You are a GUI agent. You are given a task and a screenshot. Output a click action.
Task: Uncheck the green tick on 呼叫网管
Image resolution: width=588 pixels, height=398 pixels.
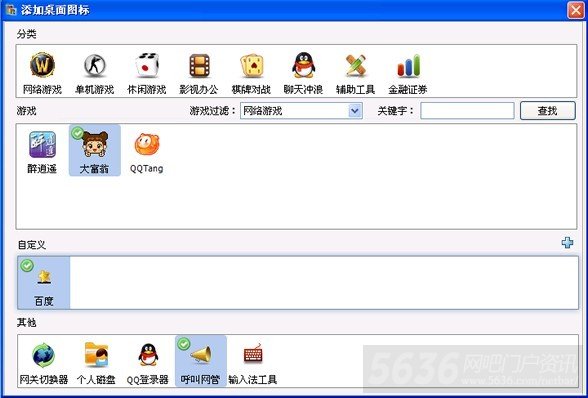tap(184, 344)
